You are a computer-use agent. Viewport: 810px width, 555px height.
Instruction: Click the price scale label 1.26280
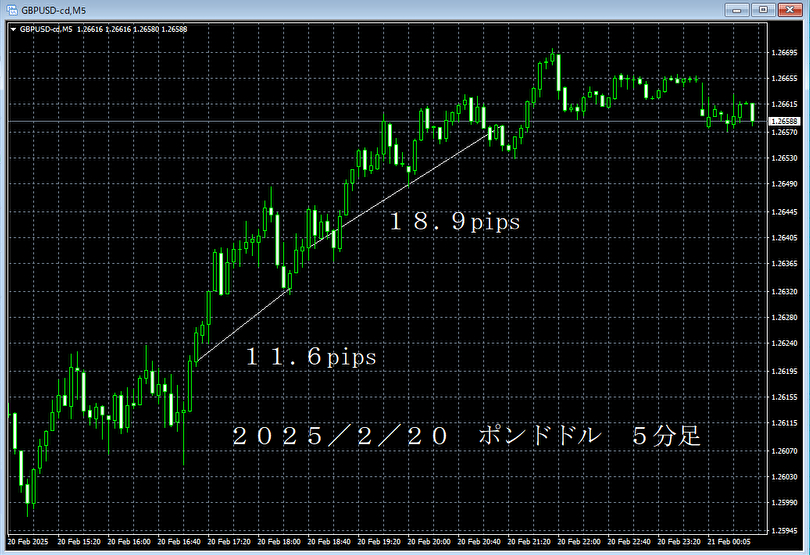[x=784, y=317]
